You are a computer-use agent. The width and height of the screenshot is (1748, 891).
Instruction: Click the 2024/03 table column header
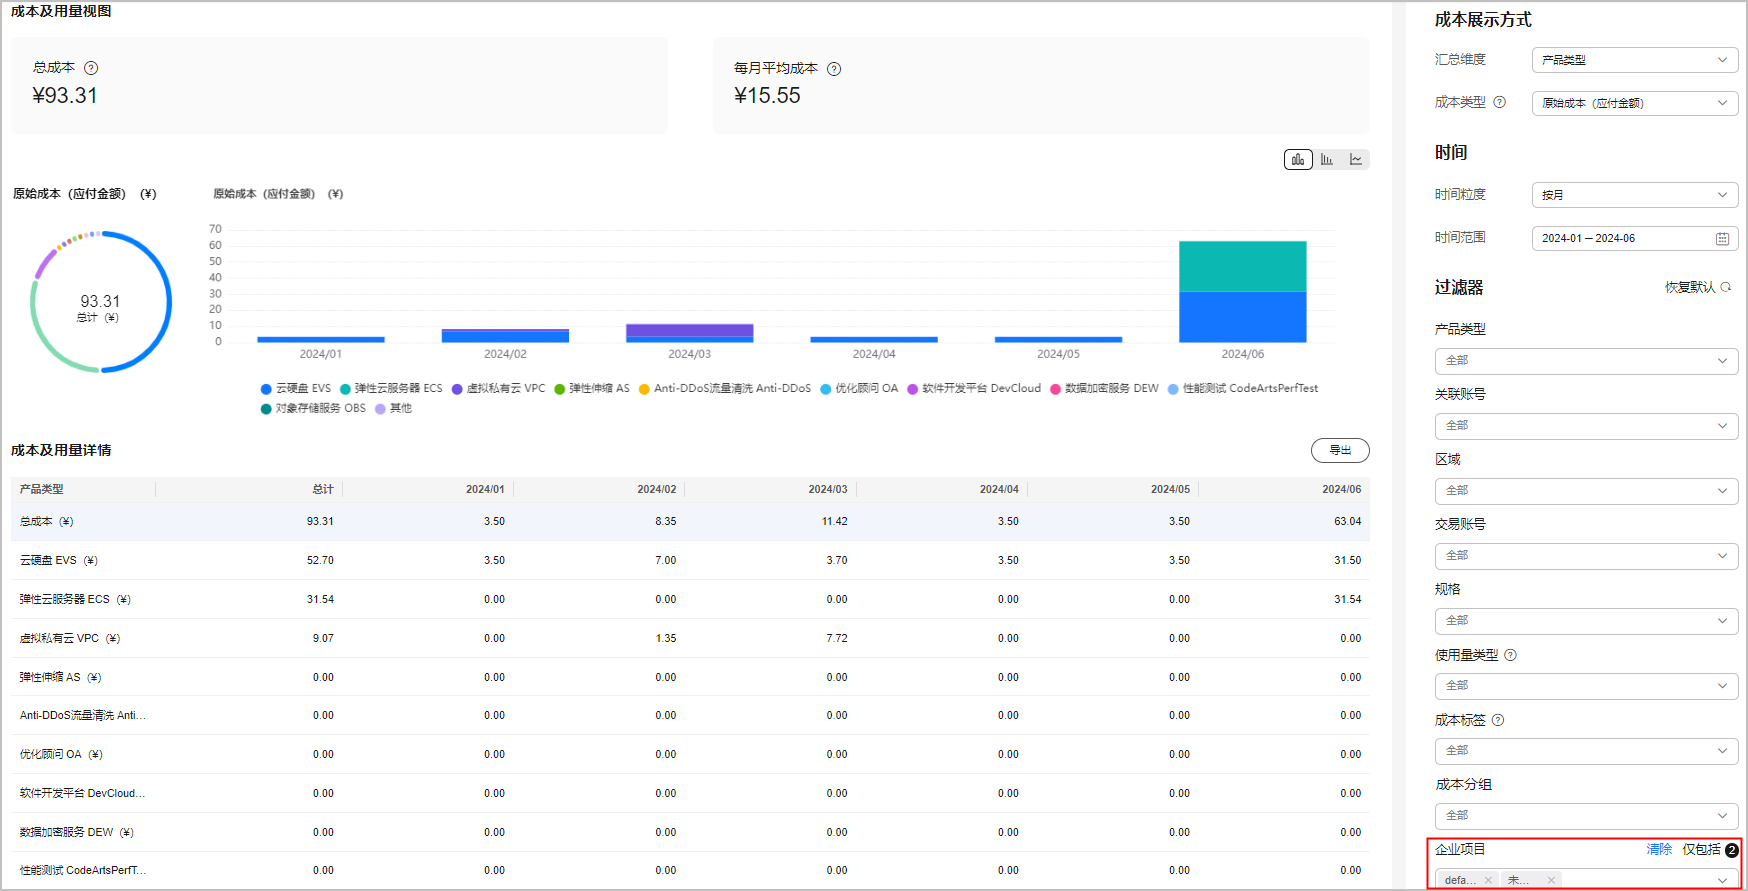click(827, 489)
